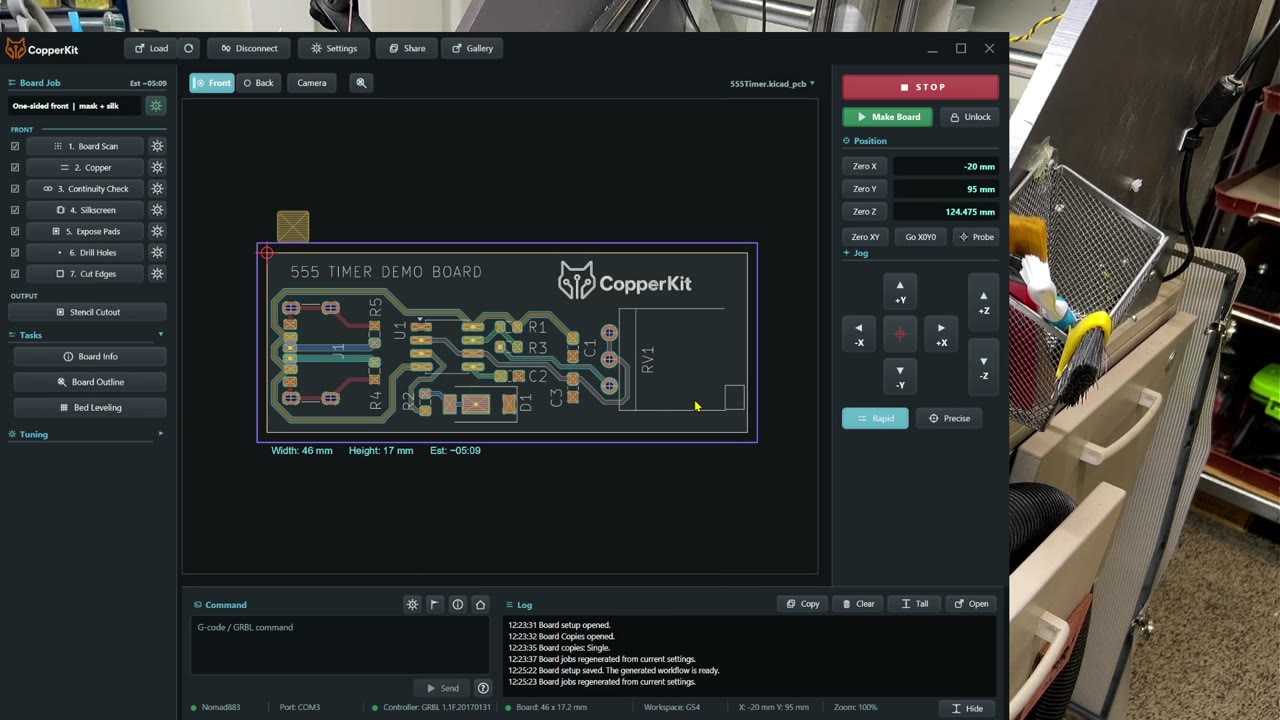
Task: Open help icon beside Send button
Action: [x=483, y=688]
